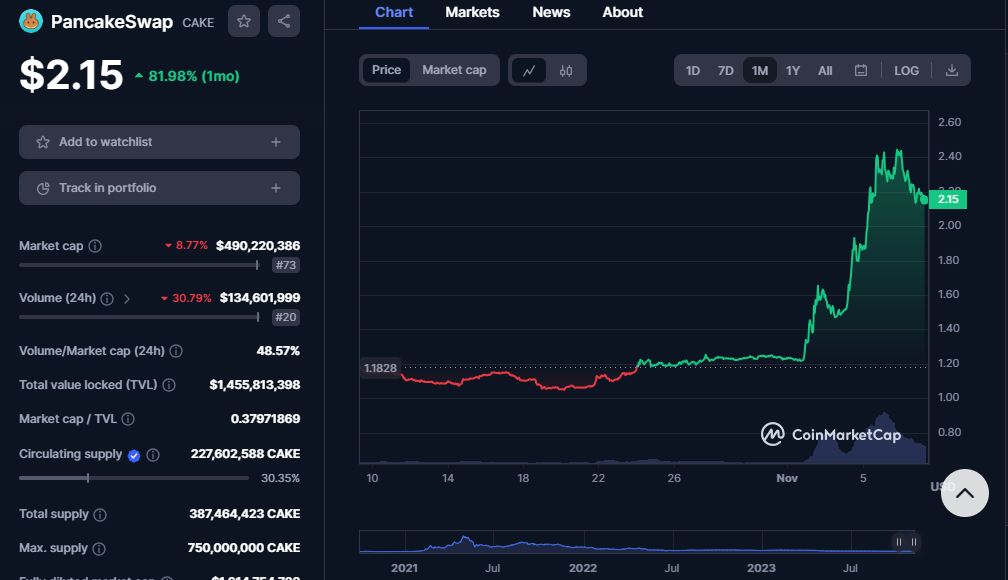The height and width of the screenshot is (580, 1008).
Task: Click the share icon beside CAKE
Action: pyautogui.click(x=284, y=21)
